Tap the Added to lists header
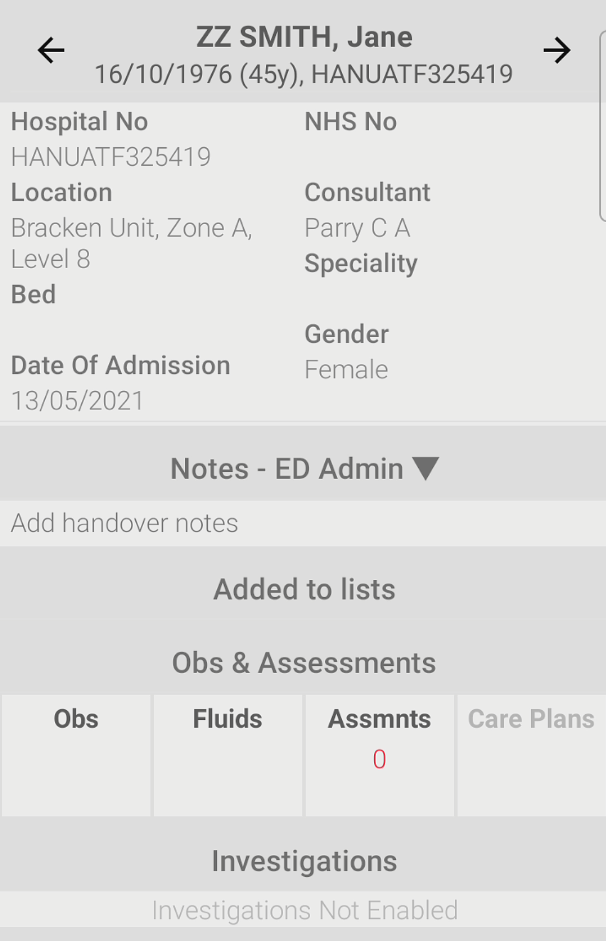This screenshot has height=941, width=606. pyautogui.click(x=304, y=589)
